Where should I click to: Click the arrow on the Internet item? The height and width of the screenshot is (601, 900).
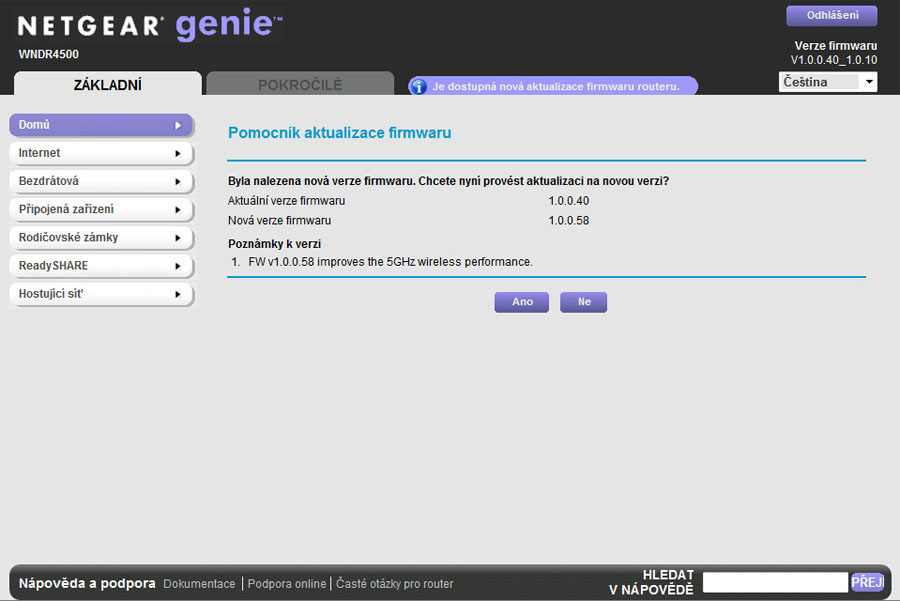click(178, 153)
